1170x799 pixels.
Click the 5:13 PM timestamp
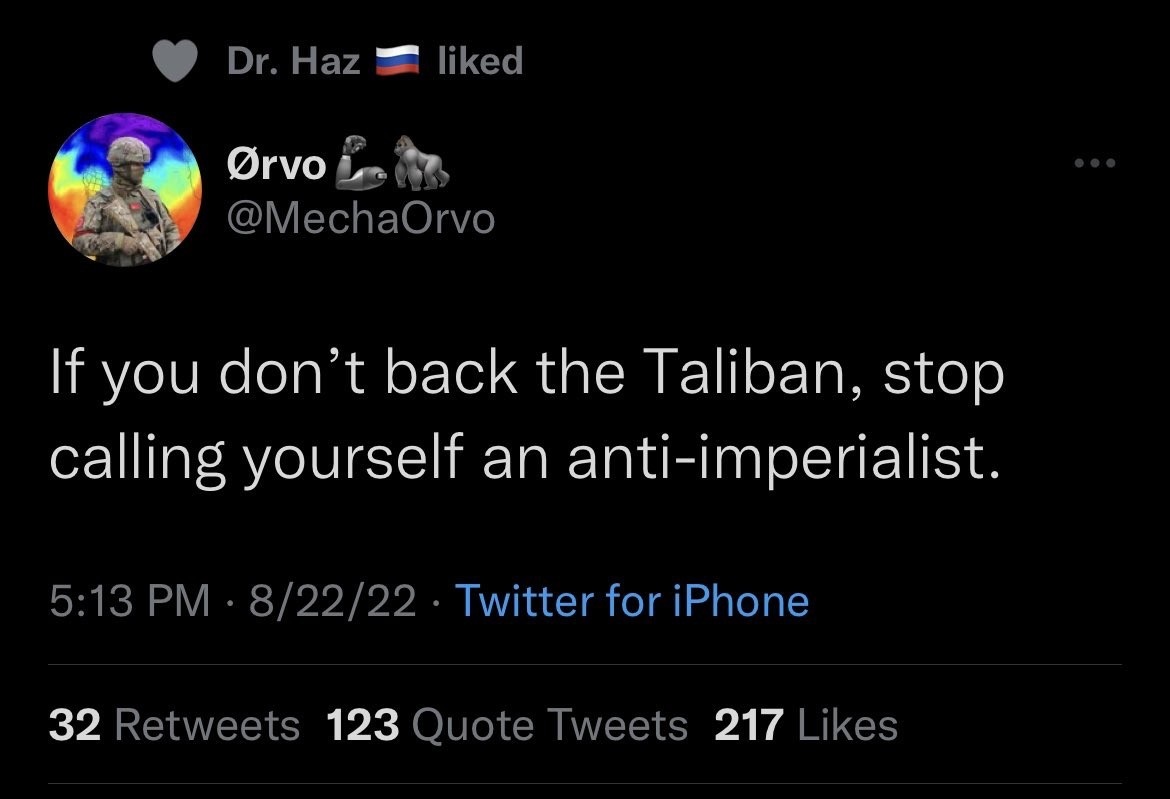[x=121, y=601]
